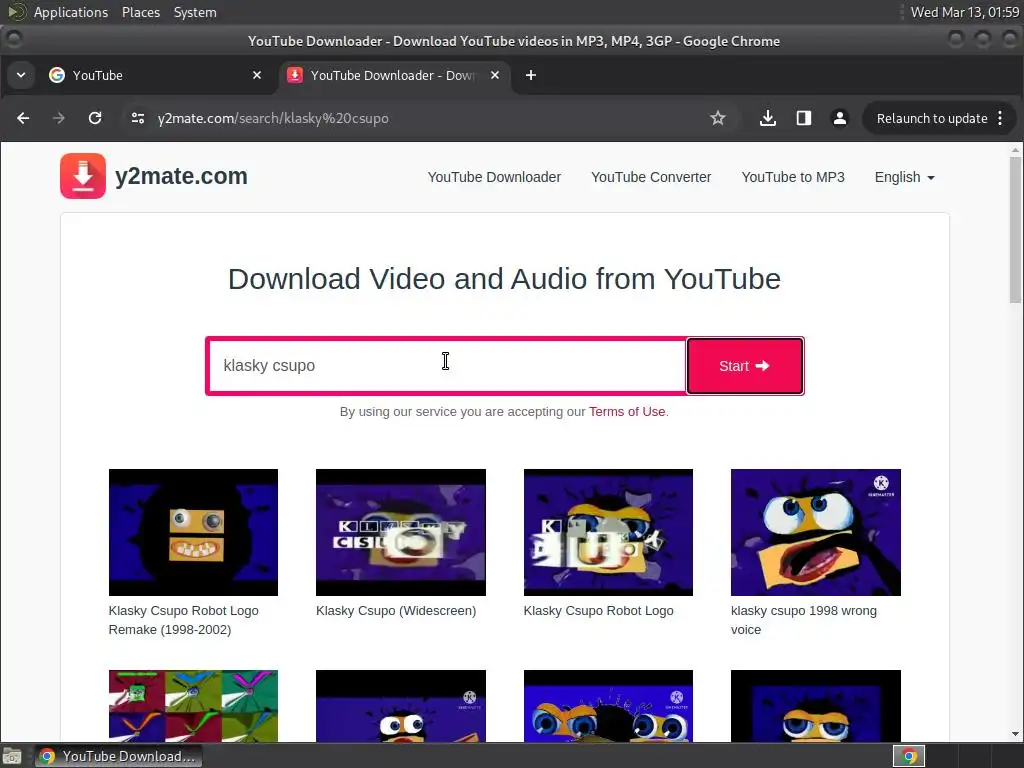Click the clock showing Wed Mar 13

965,12
